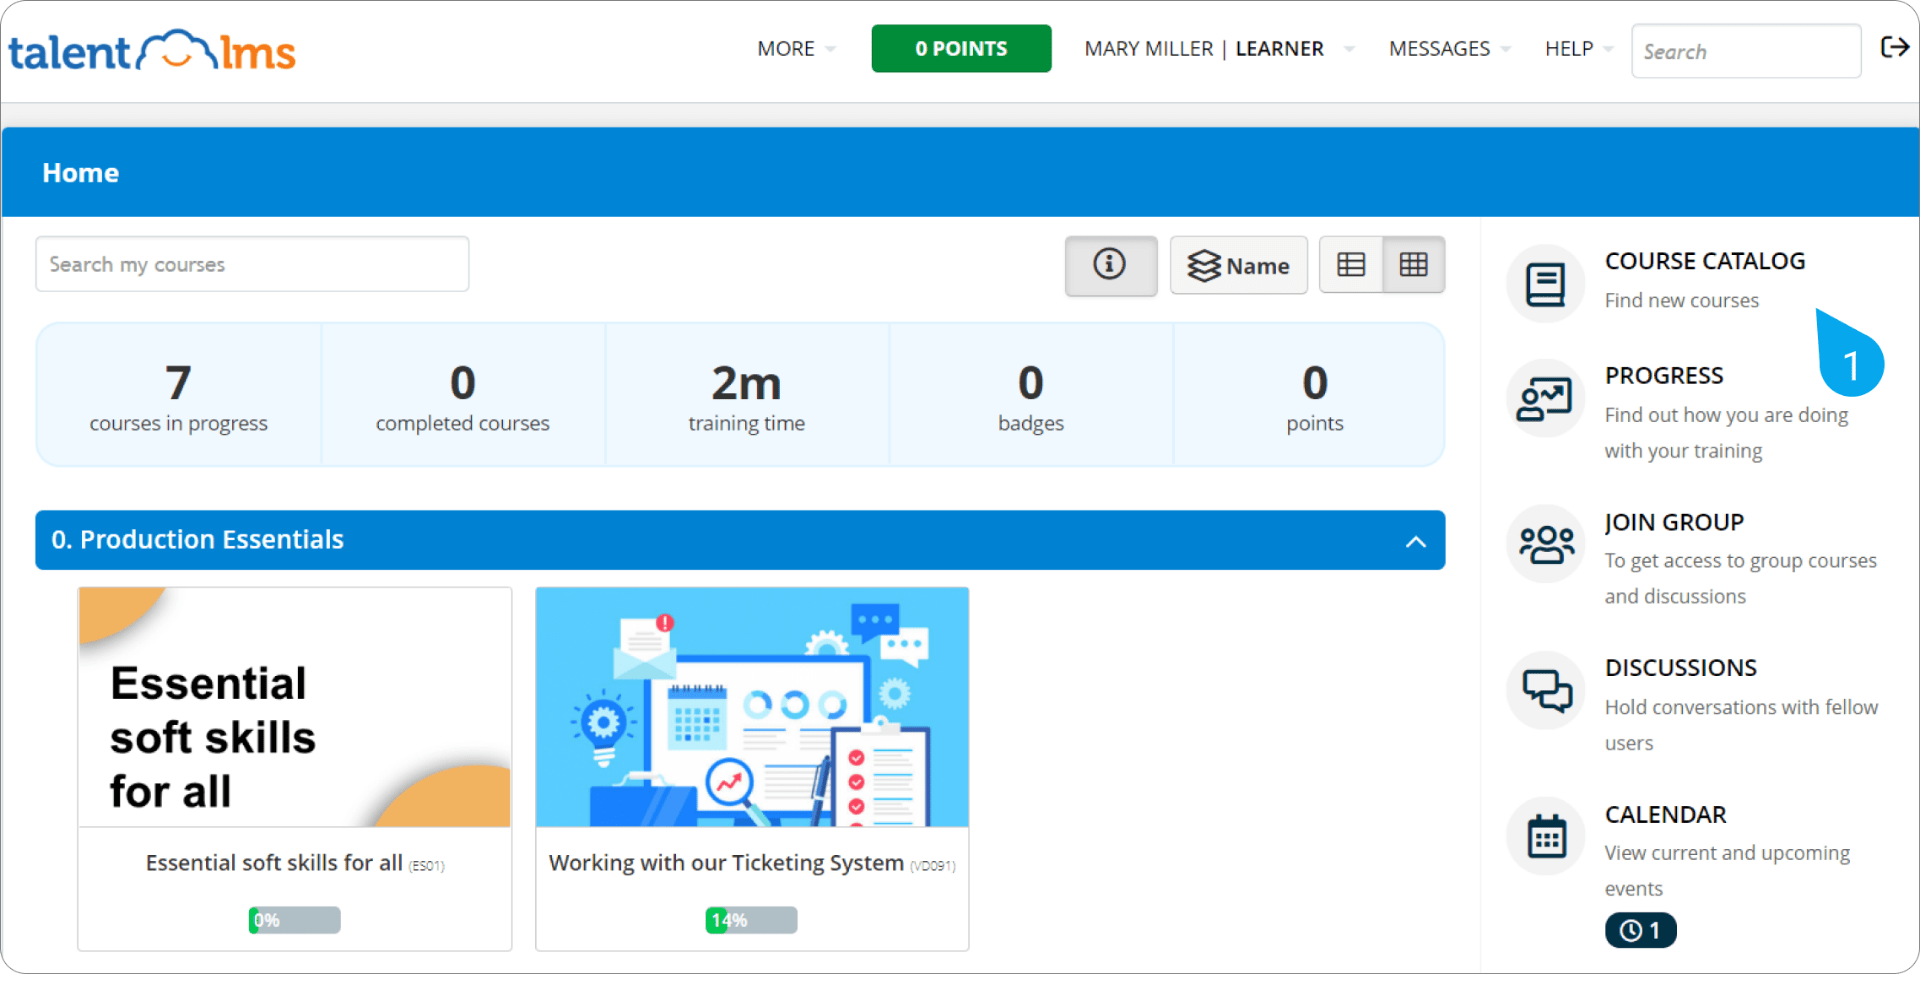Select the Join Group icon
This screenshot has height=988, width=1920.
1545,543
